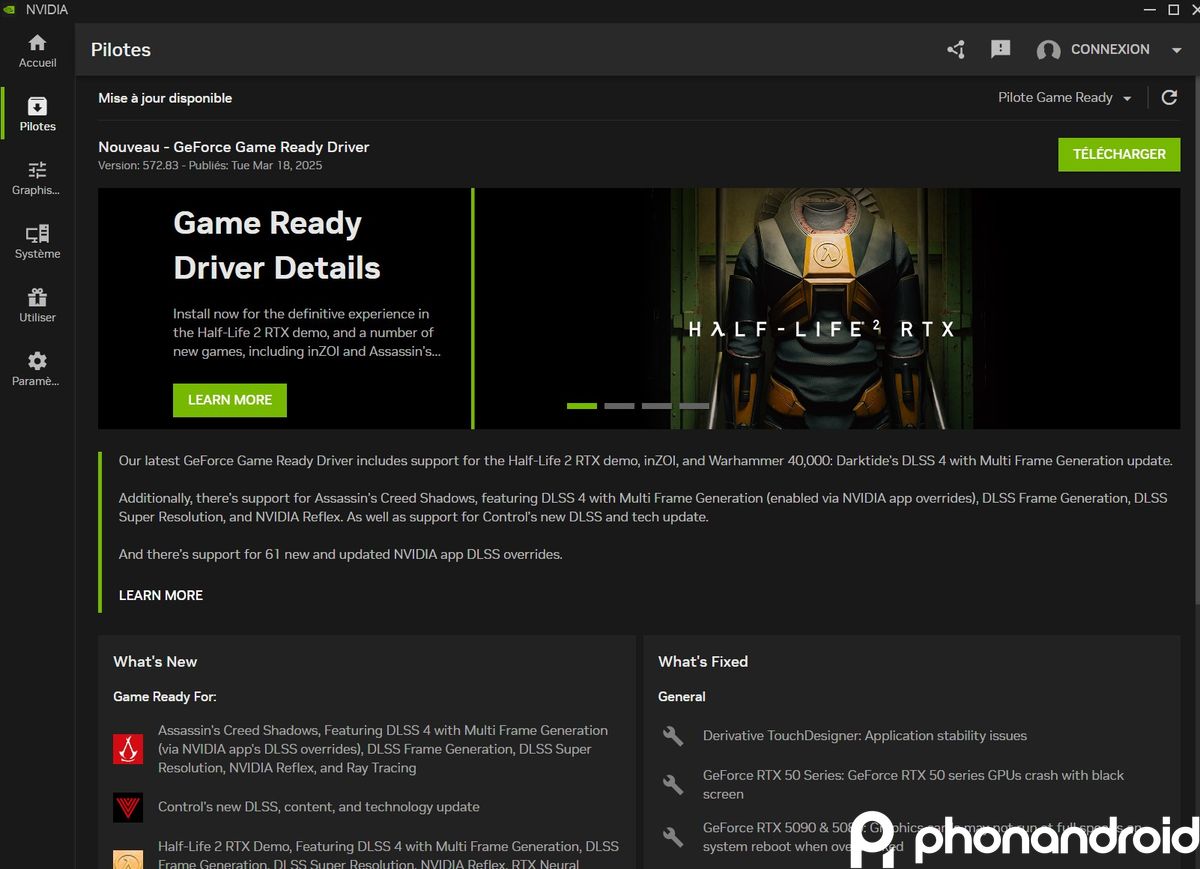Open the Utiliser gift rewards icon
Viewport: 1200px width, 869px height.
(x=37, y=298)
